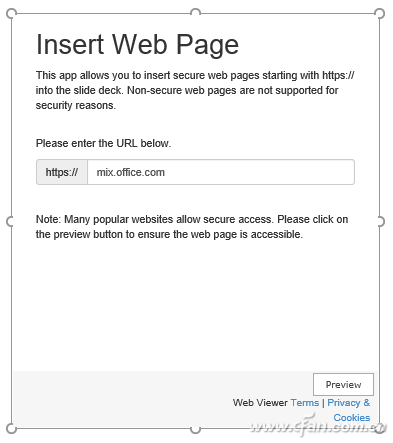The image size is (393, 443).
Task: Click the Web Viewer label in footer
Action: click(x=260, y=403)
